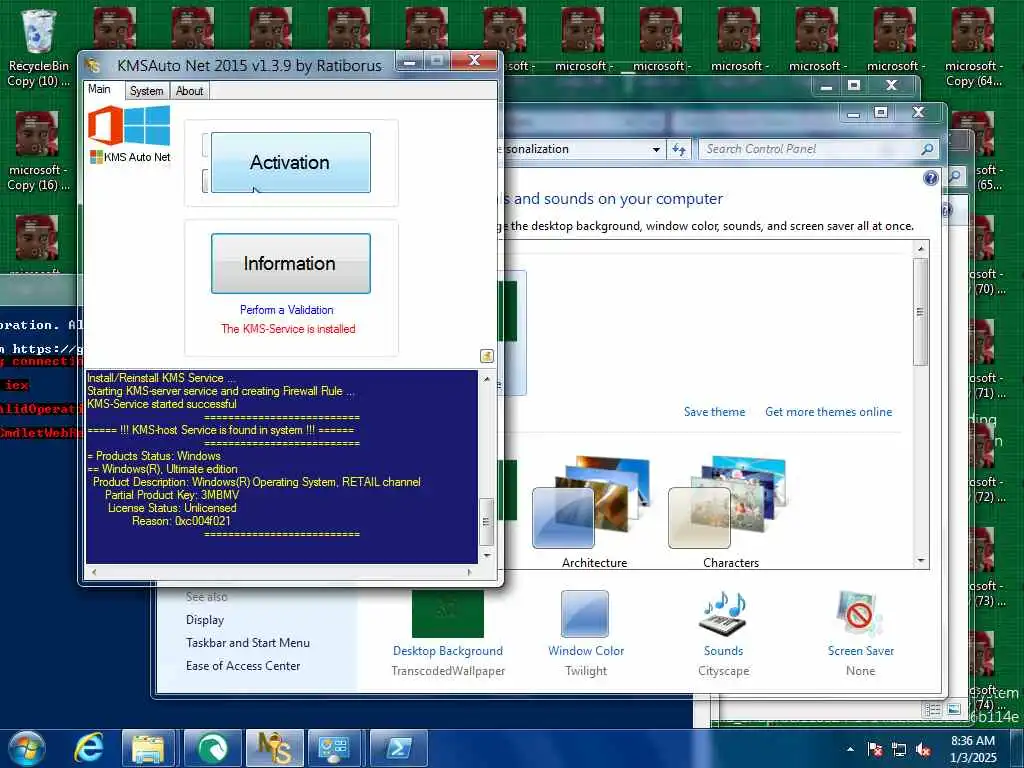1024x768 pixels.
Task: Open the Perform a Validation link
Action: click(x=287, y=310)
